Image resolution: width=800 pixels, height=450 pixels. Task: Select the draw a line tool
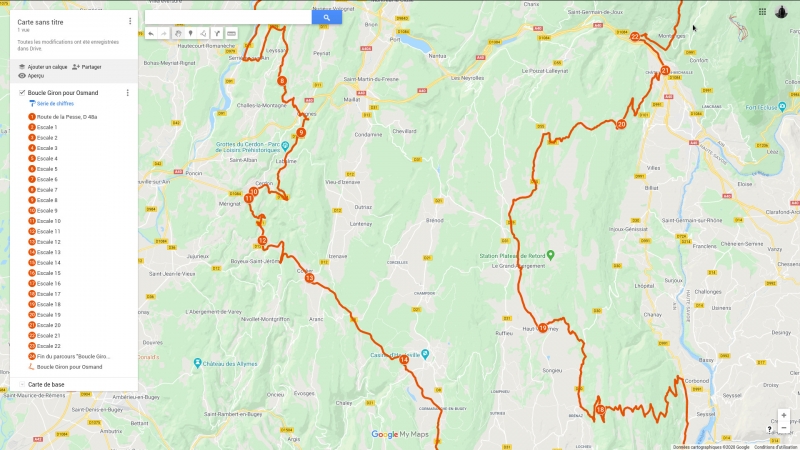tap(204, 34)
